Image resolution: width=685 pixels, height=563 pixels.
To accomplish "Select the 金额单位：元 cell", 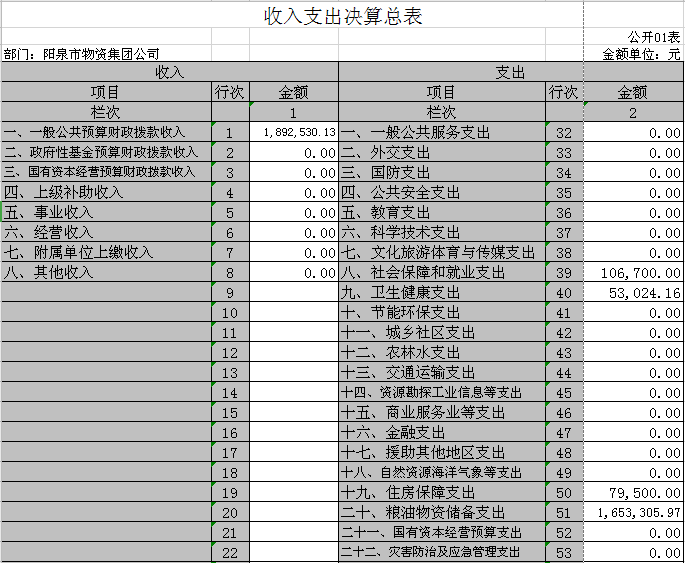I will [640, 54].
